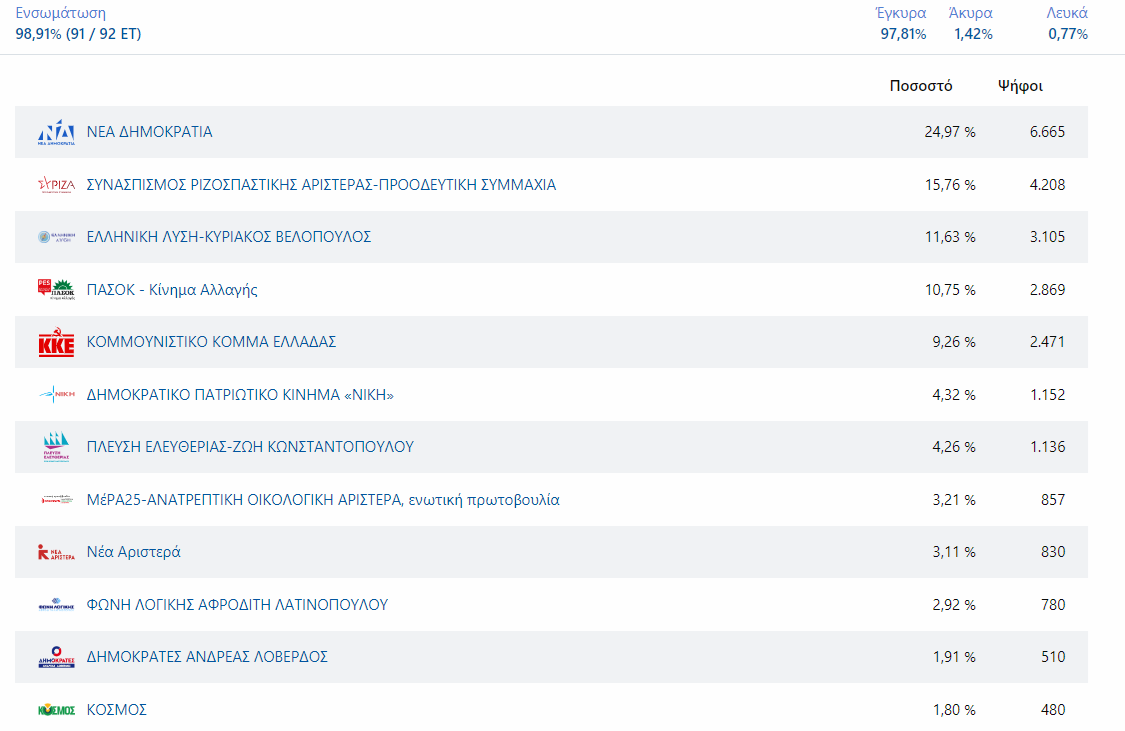Click the 1.136 votes cell
This screenshot has height=731, width=1125.
click(1048, 447)
